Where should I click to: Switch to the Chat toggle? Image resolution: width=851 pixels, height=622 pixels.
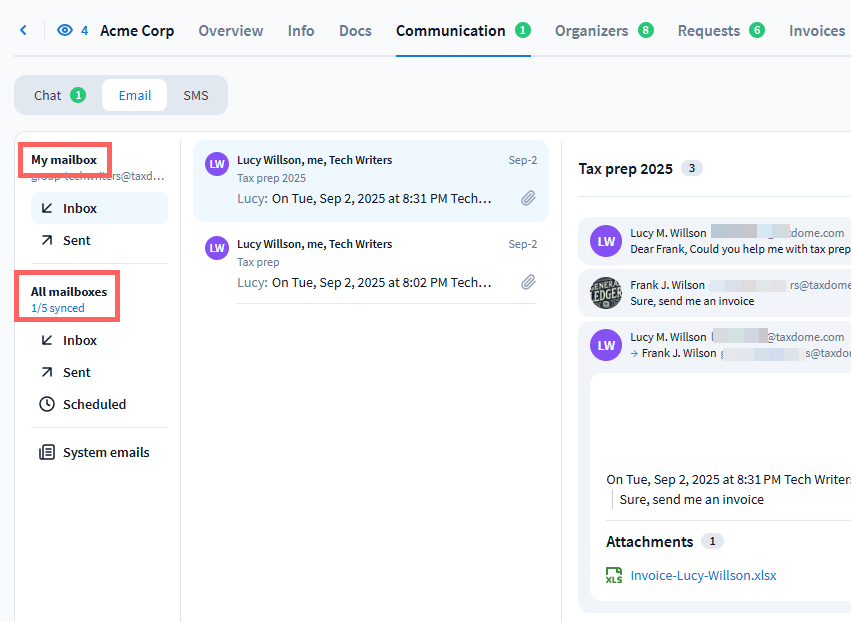[48, 96]
